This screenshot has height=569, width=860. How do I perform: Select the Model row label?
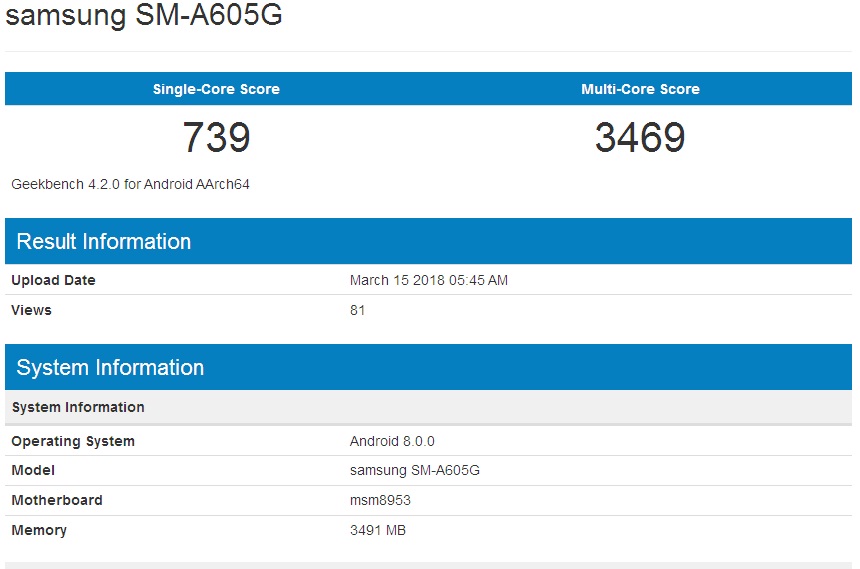click(33, 470)
